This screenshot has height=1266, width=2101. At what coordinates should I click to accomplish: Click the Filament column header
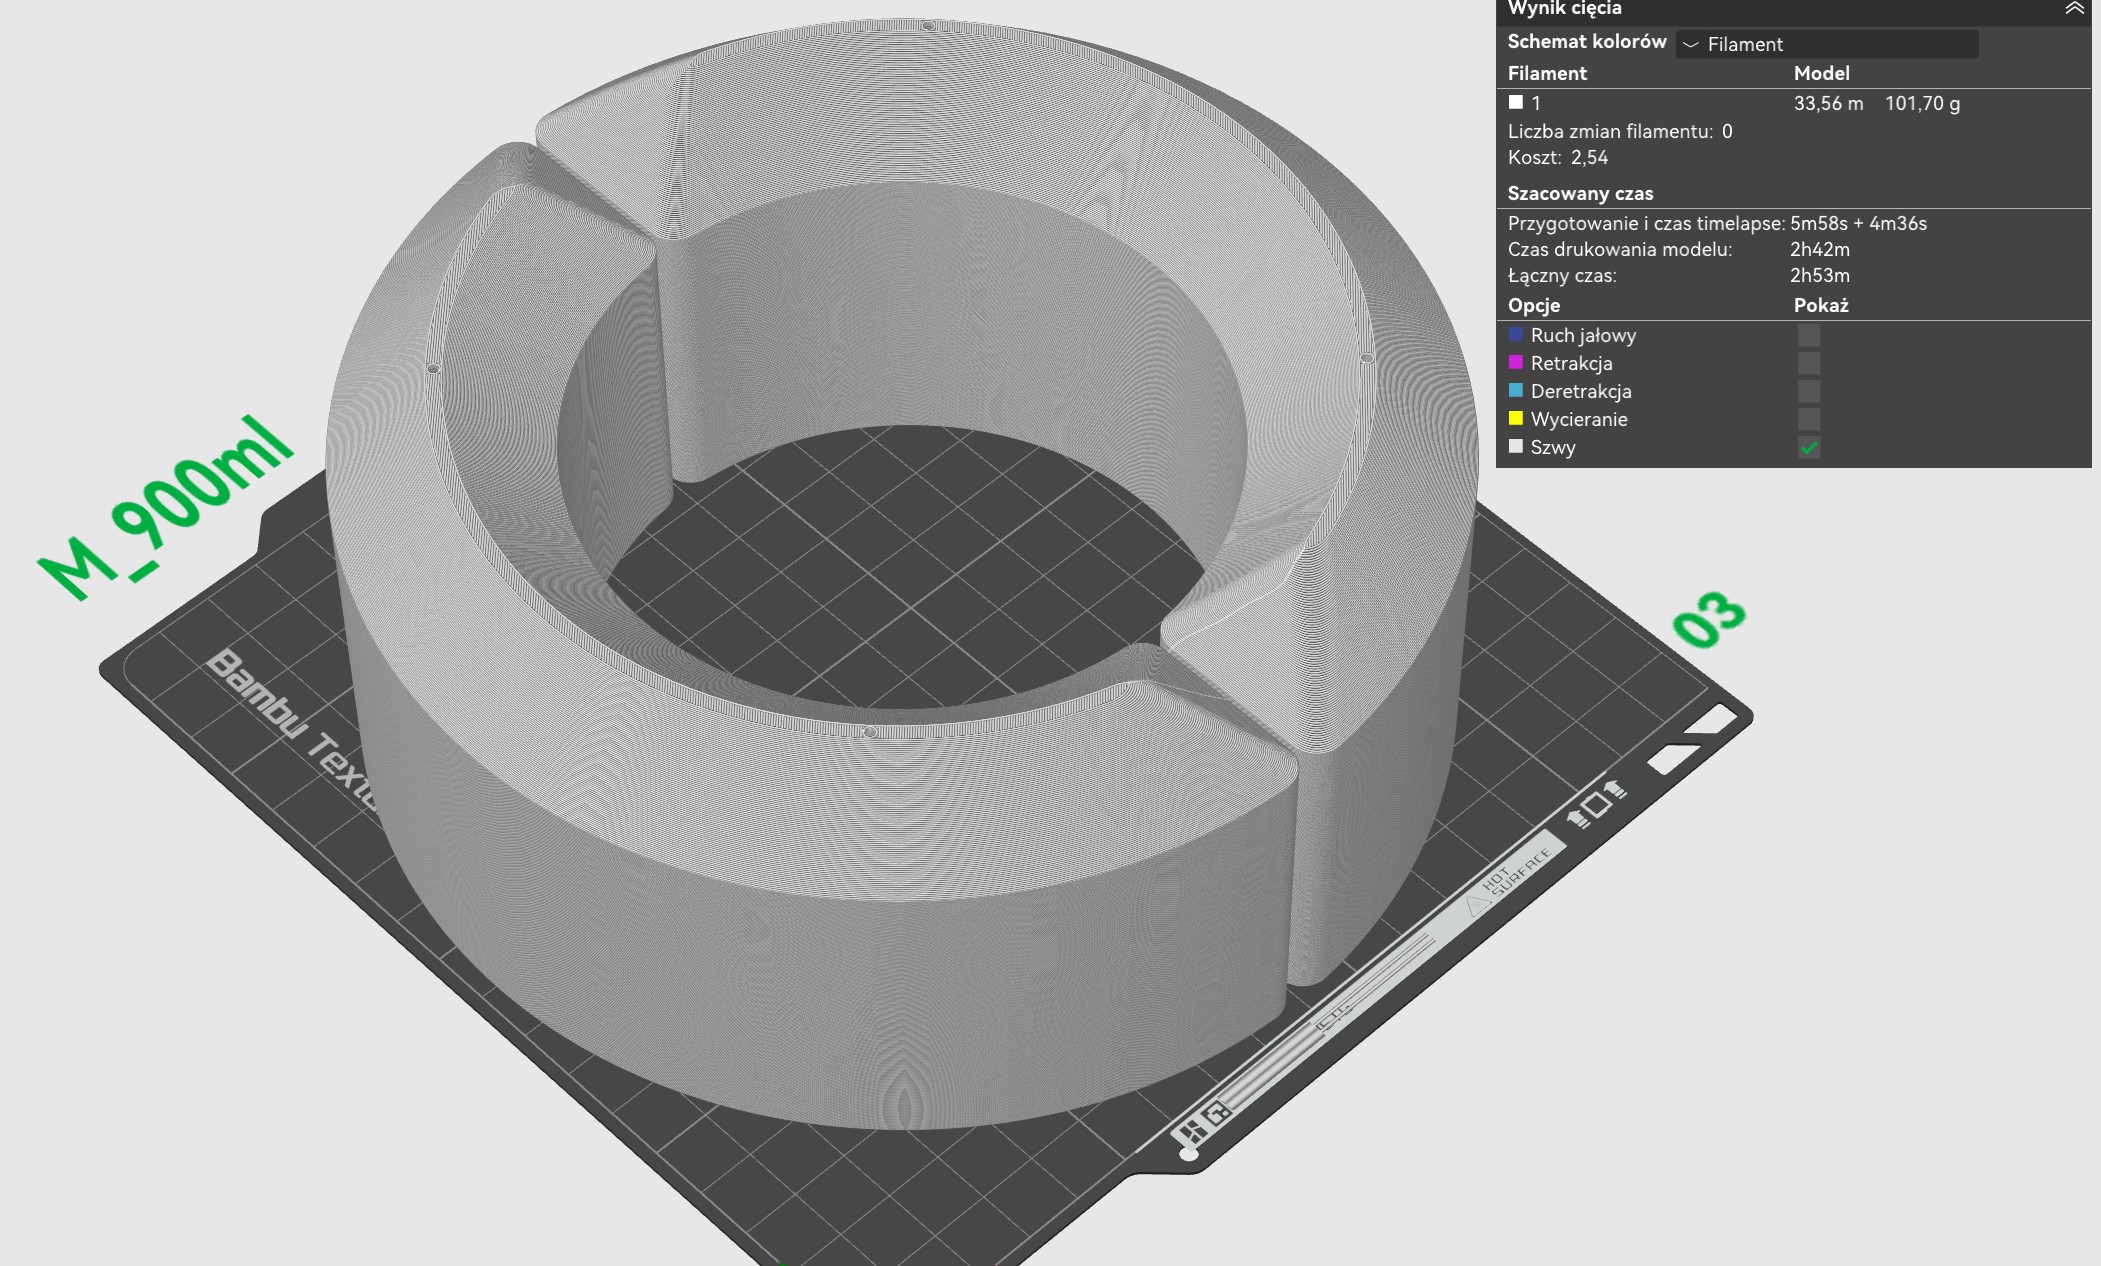pyautogui.click(x=1547, y=73)
